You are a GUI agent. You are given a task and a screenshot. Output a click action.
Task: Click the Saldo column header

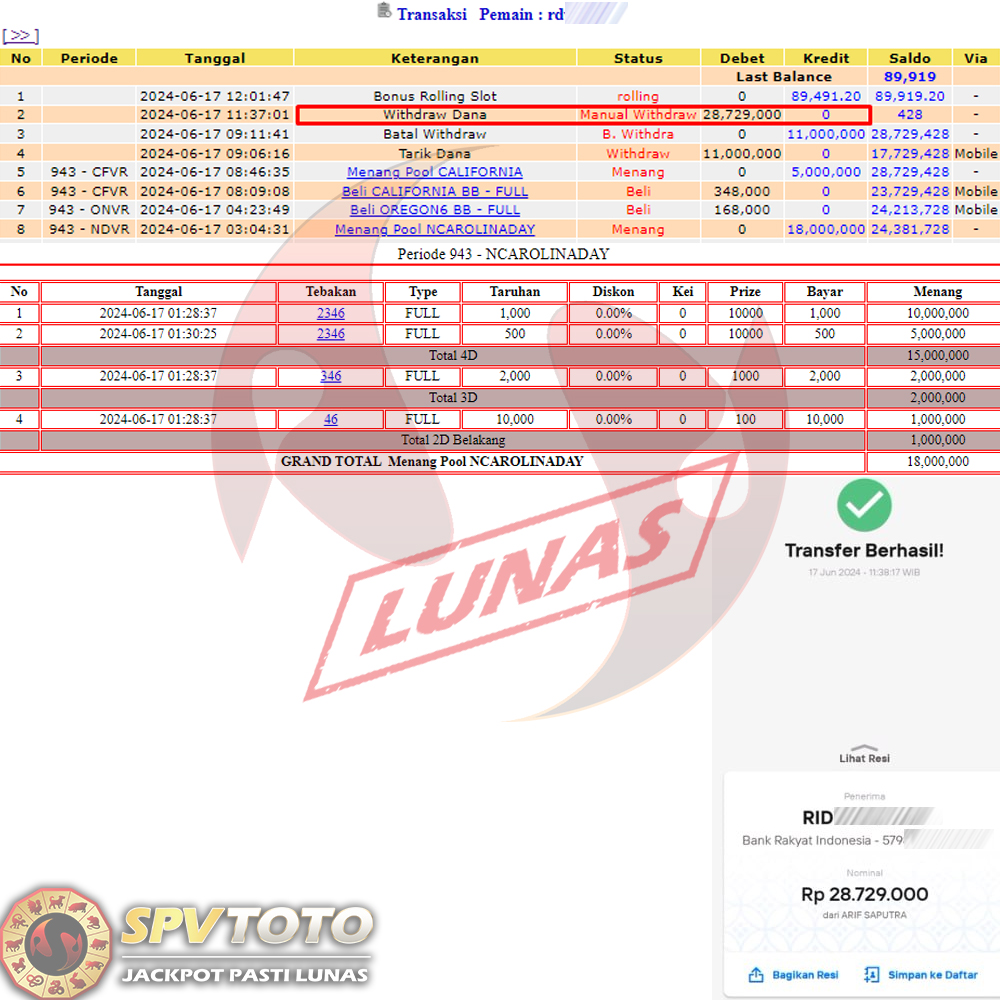[x=909, y=58]
